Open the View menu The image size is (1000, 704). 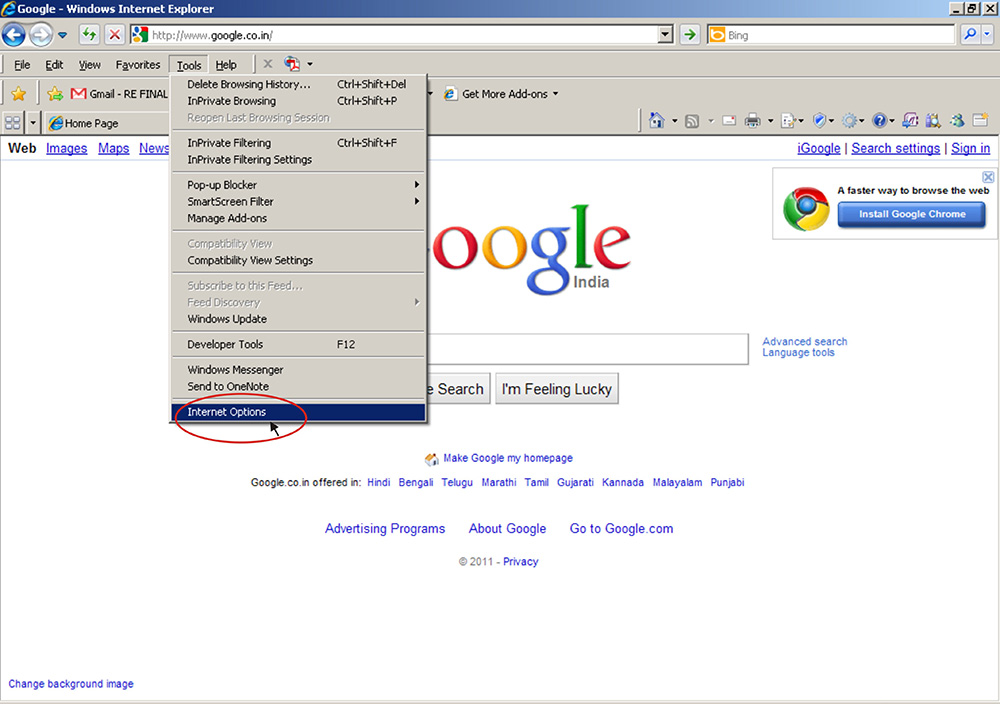tap(89, 64)
